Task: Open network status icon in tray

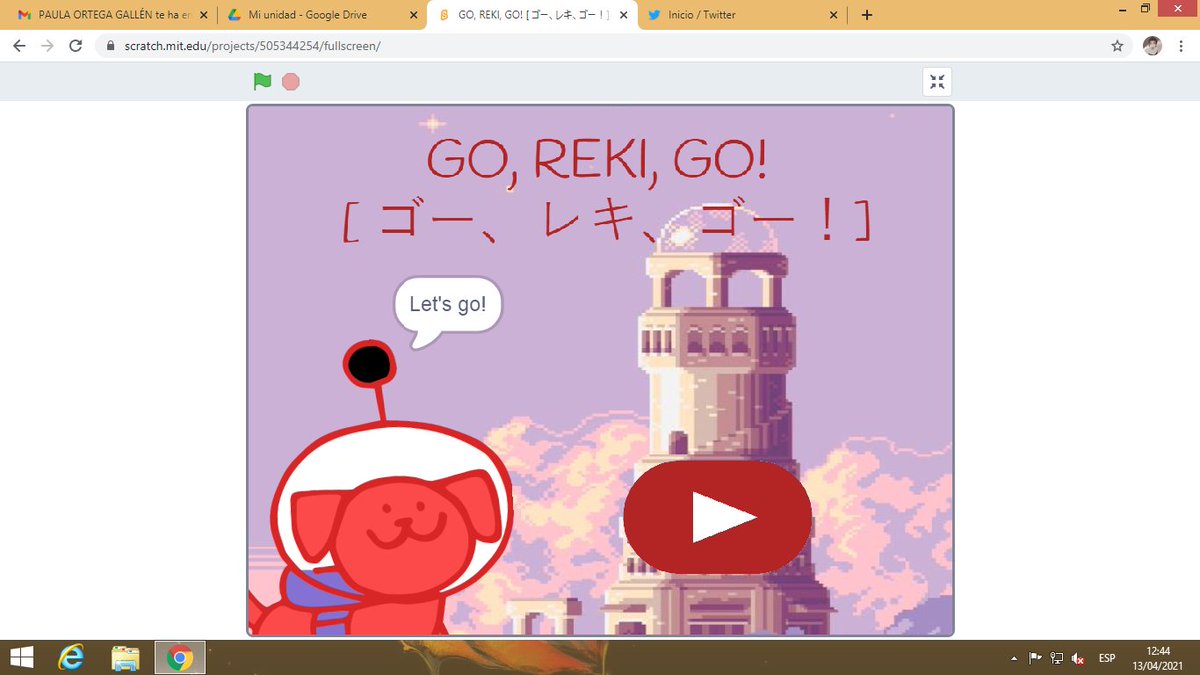Action: click(x=1057, y=658)
